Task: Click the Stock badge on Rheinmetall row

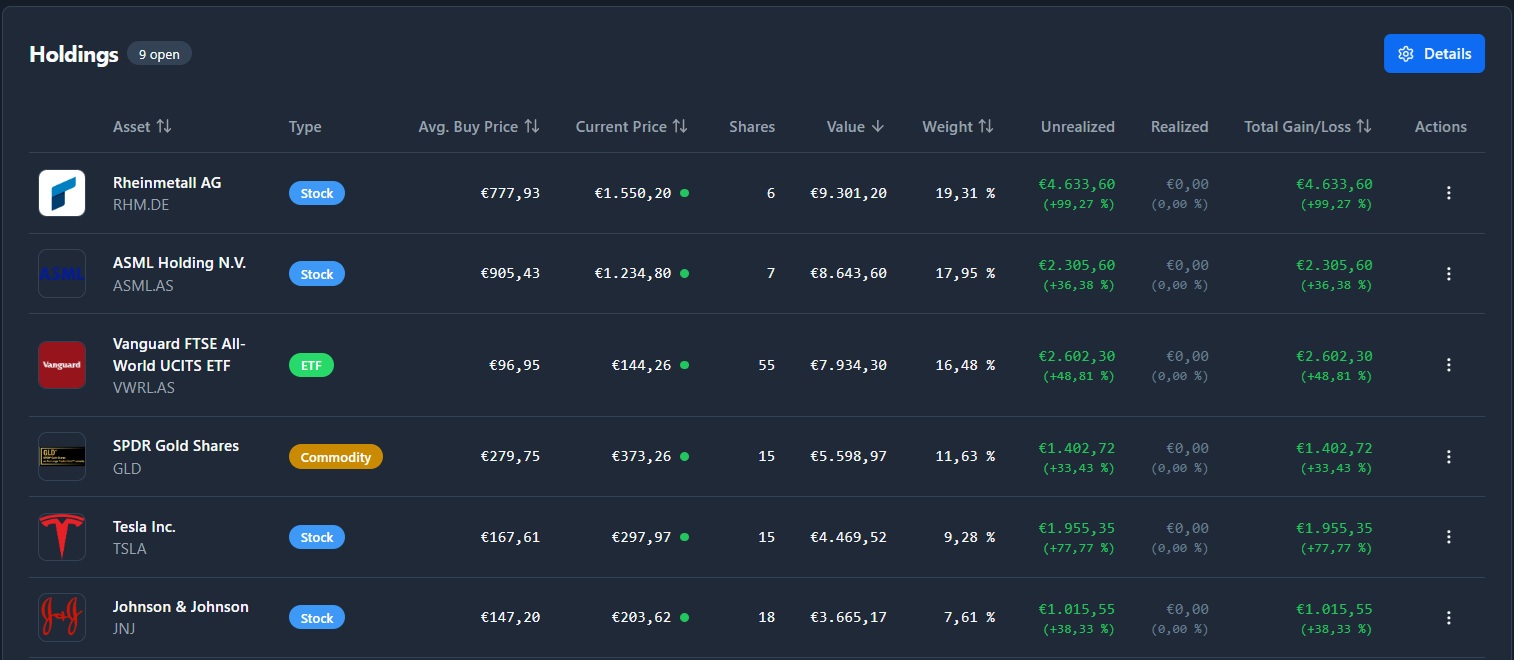Action: (x=317, y=193)
